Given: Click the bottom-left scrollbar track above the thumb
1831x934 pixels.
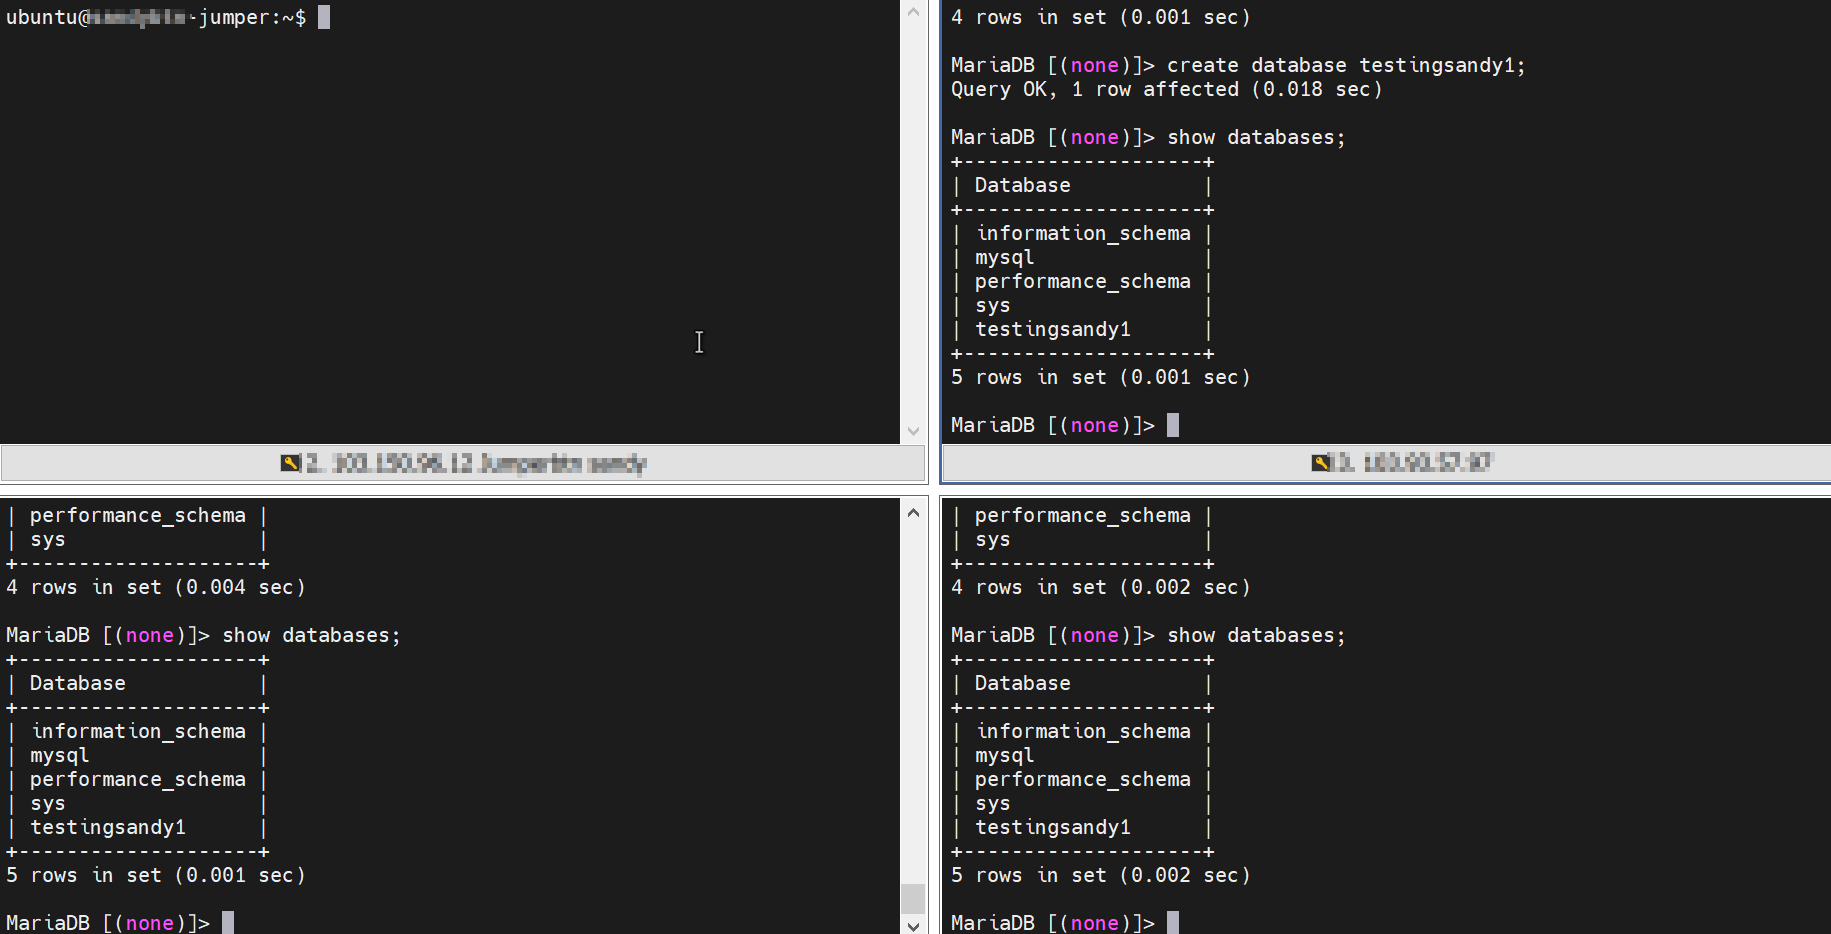Looking at the screenshot, I should click(913, 700).
